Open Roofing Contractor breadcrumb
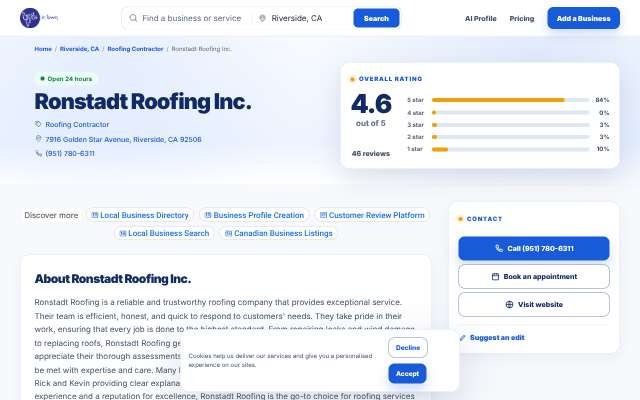This screenshot has width=640, height=400. tap(135, 49)
